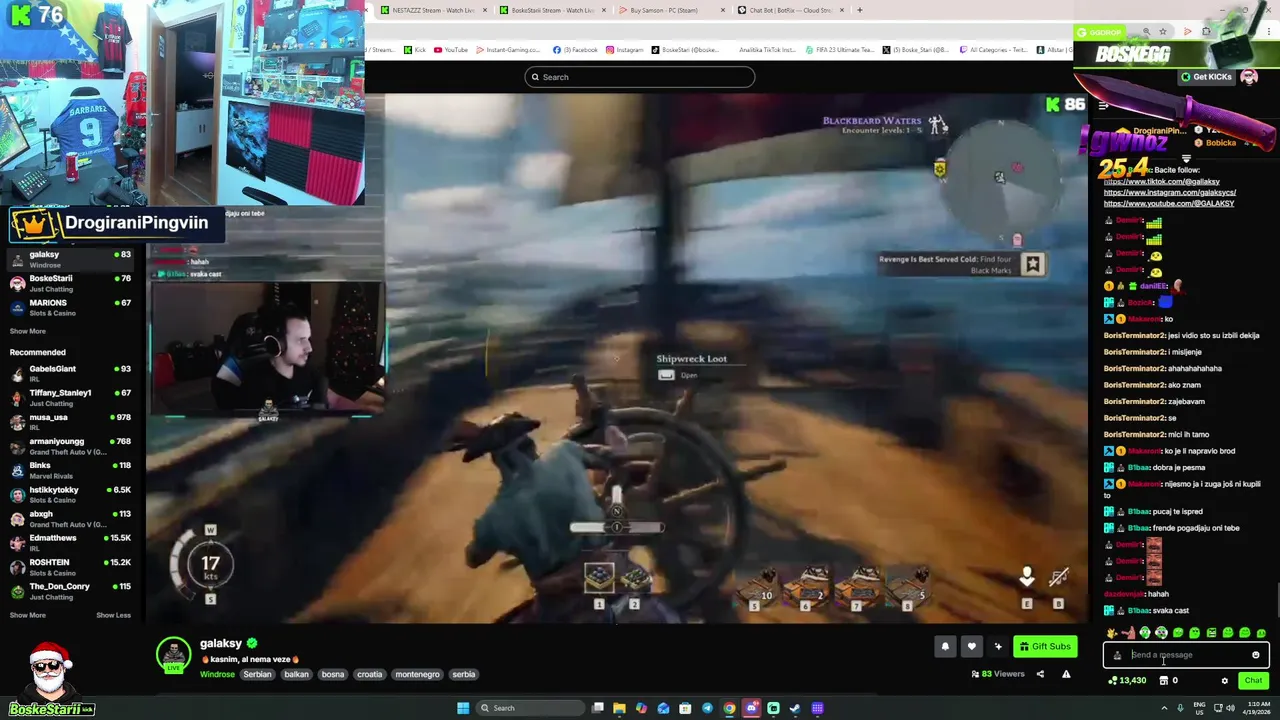
Task: Open the browser extensions puzzle icon
Action: point(1207,32)
